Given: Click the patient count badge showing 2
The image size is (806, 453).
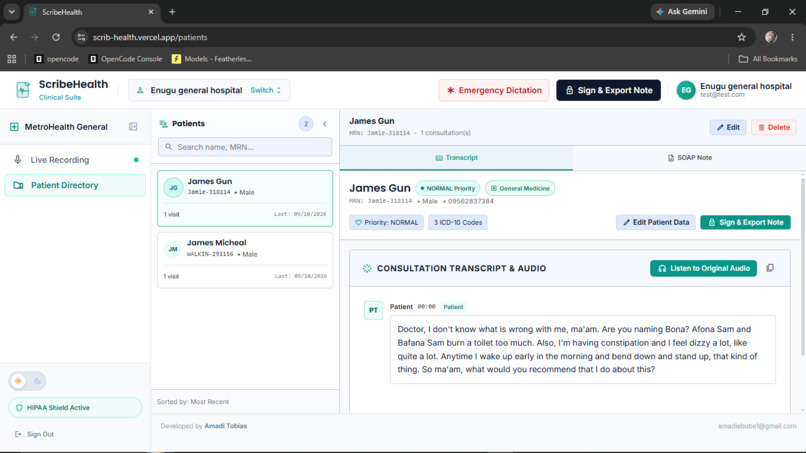Looking at the screenshot, I should point(306,124).
